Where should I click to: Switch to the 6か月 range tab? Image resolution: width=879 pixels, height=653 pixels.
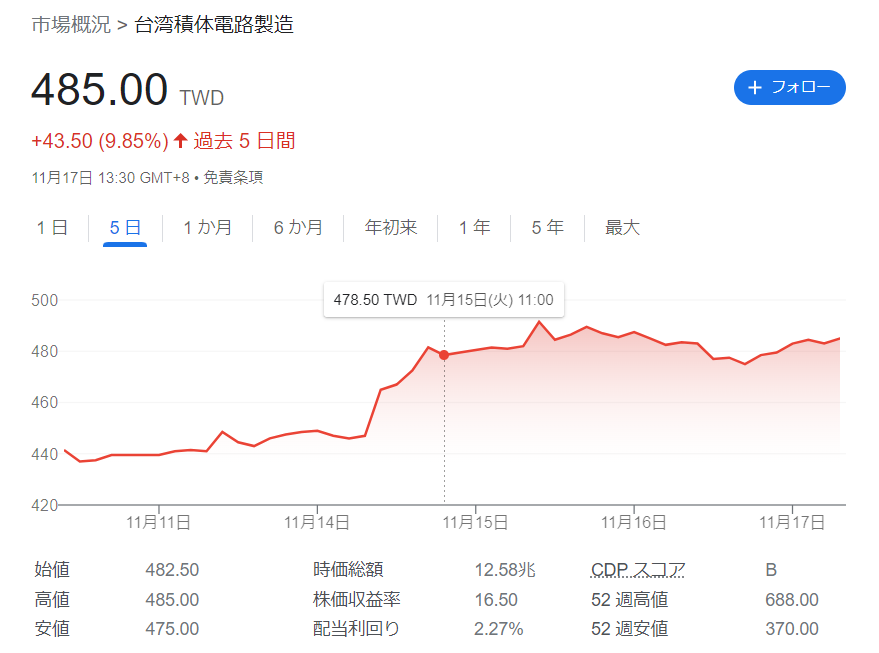pos(298,228)
